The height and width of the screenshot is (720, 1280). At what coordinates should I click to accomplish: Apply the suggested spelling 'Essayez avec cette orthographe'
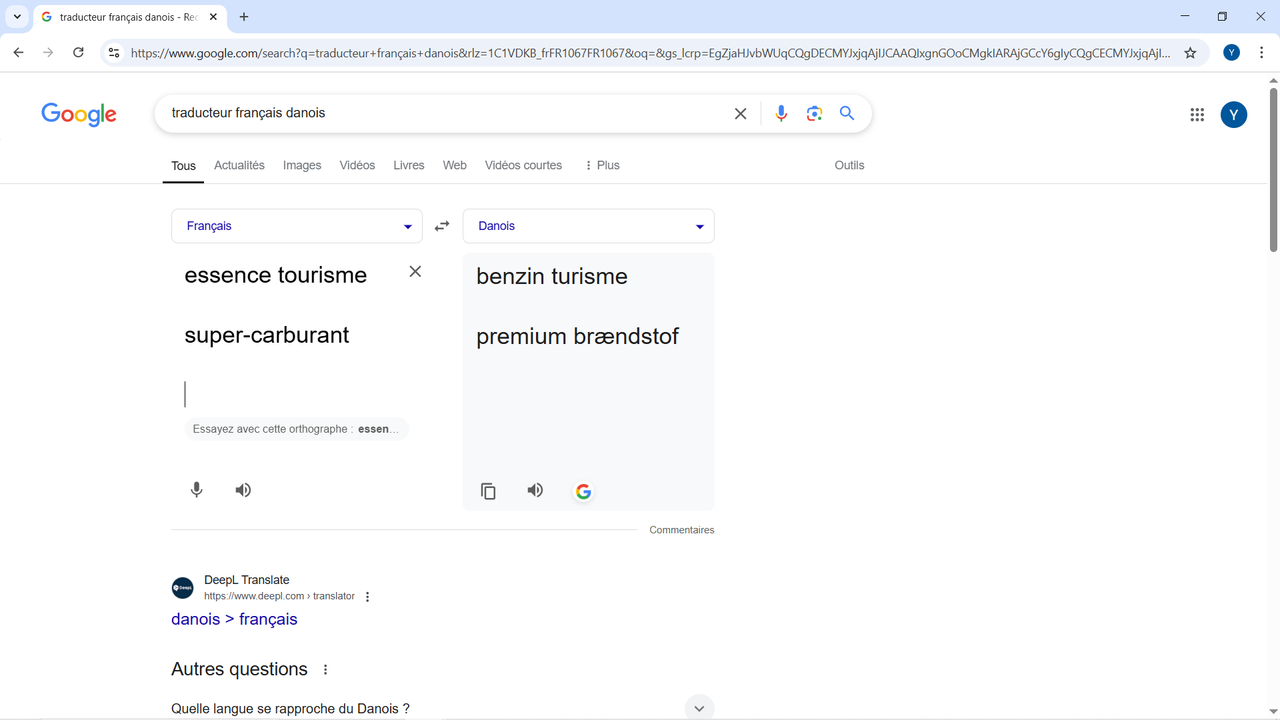pos(296,429)
